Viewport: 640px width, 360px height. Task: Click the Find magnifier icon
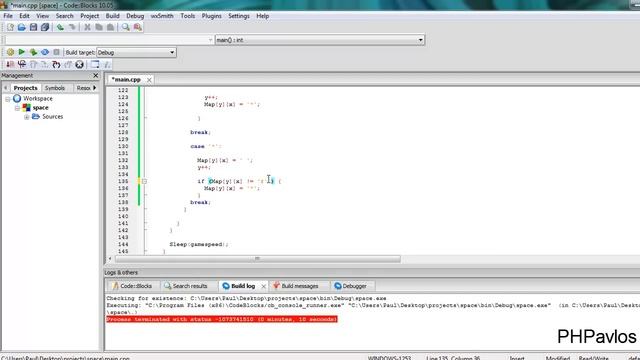(126, 27)
